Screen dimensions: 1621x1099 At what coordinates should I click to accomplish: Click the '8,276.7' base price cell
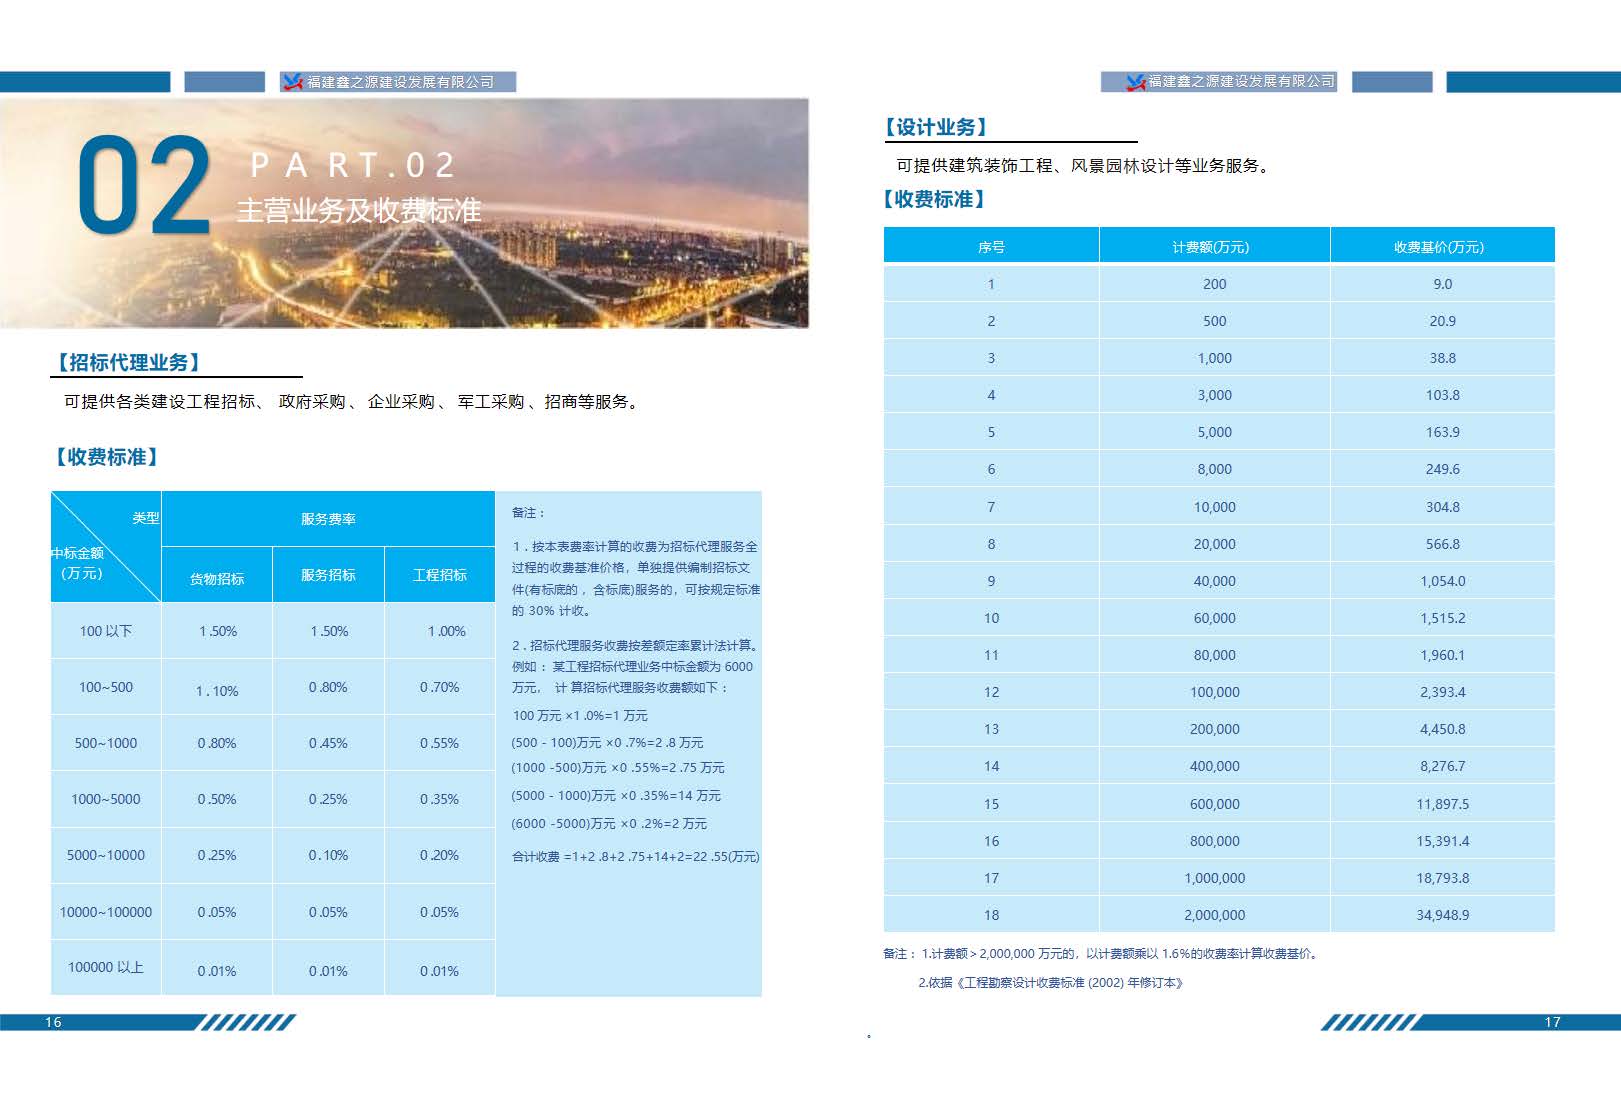click(x=1442, y=766)
